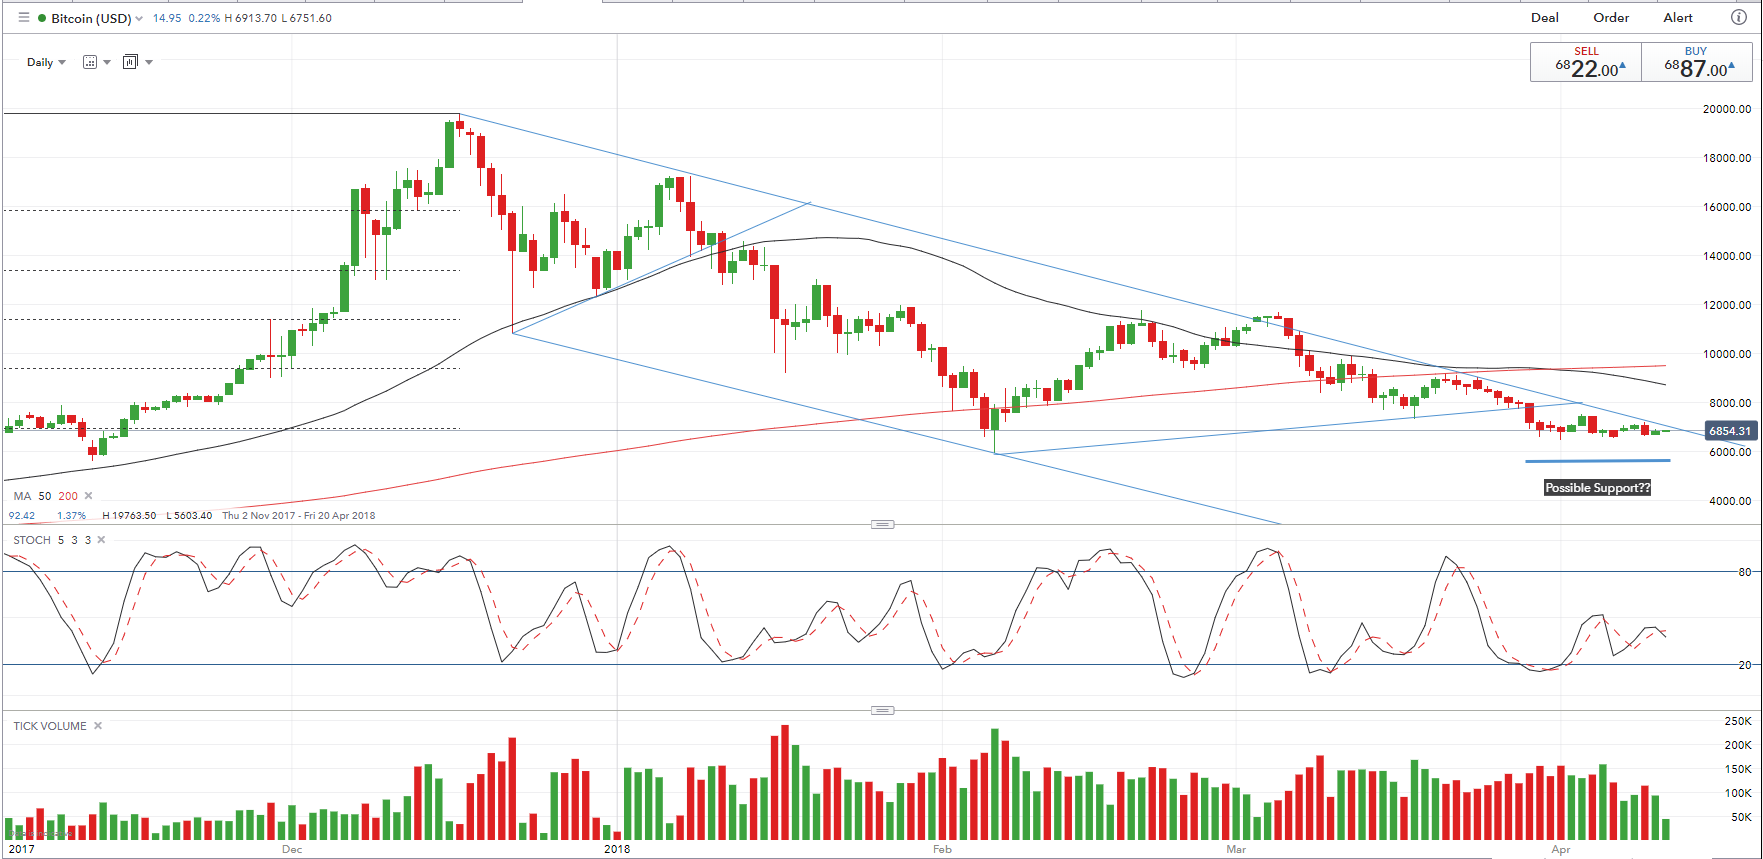The width and height of the screenshot is (1763, 859).
Task: Click the market info icon
Action: pyautogui.click(x=1739, y=17)
